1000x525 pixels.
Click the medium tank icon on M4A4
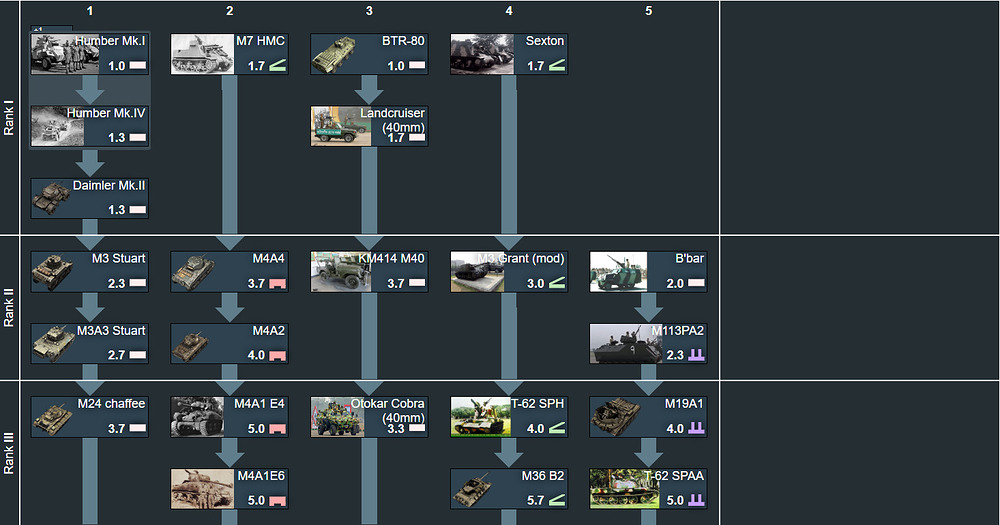[x=277, y=284]
